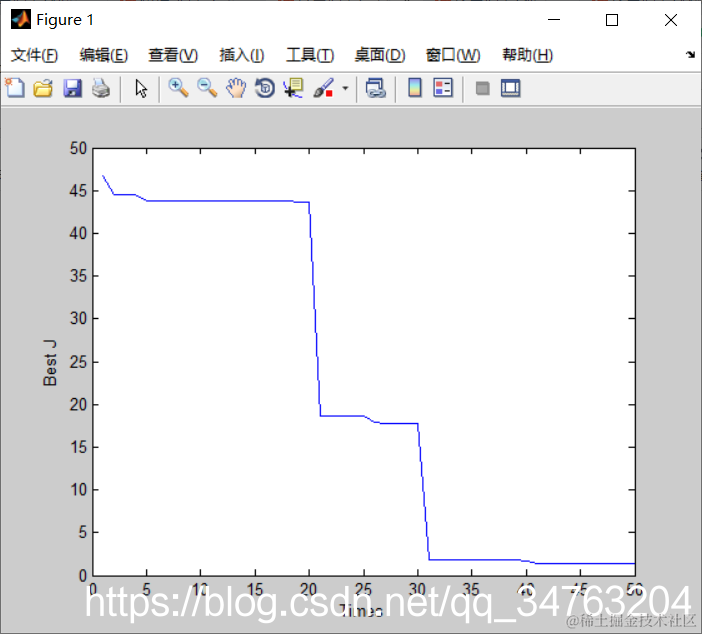This screenshot has width=702, height=634.
Task: Open the 插入(I) menu
Action: (x=242, y=55)
